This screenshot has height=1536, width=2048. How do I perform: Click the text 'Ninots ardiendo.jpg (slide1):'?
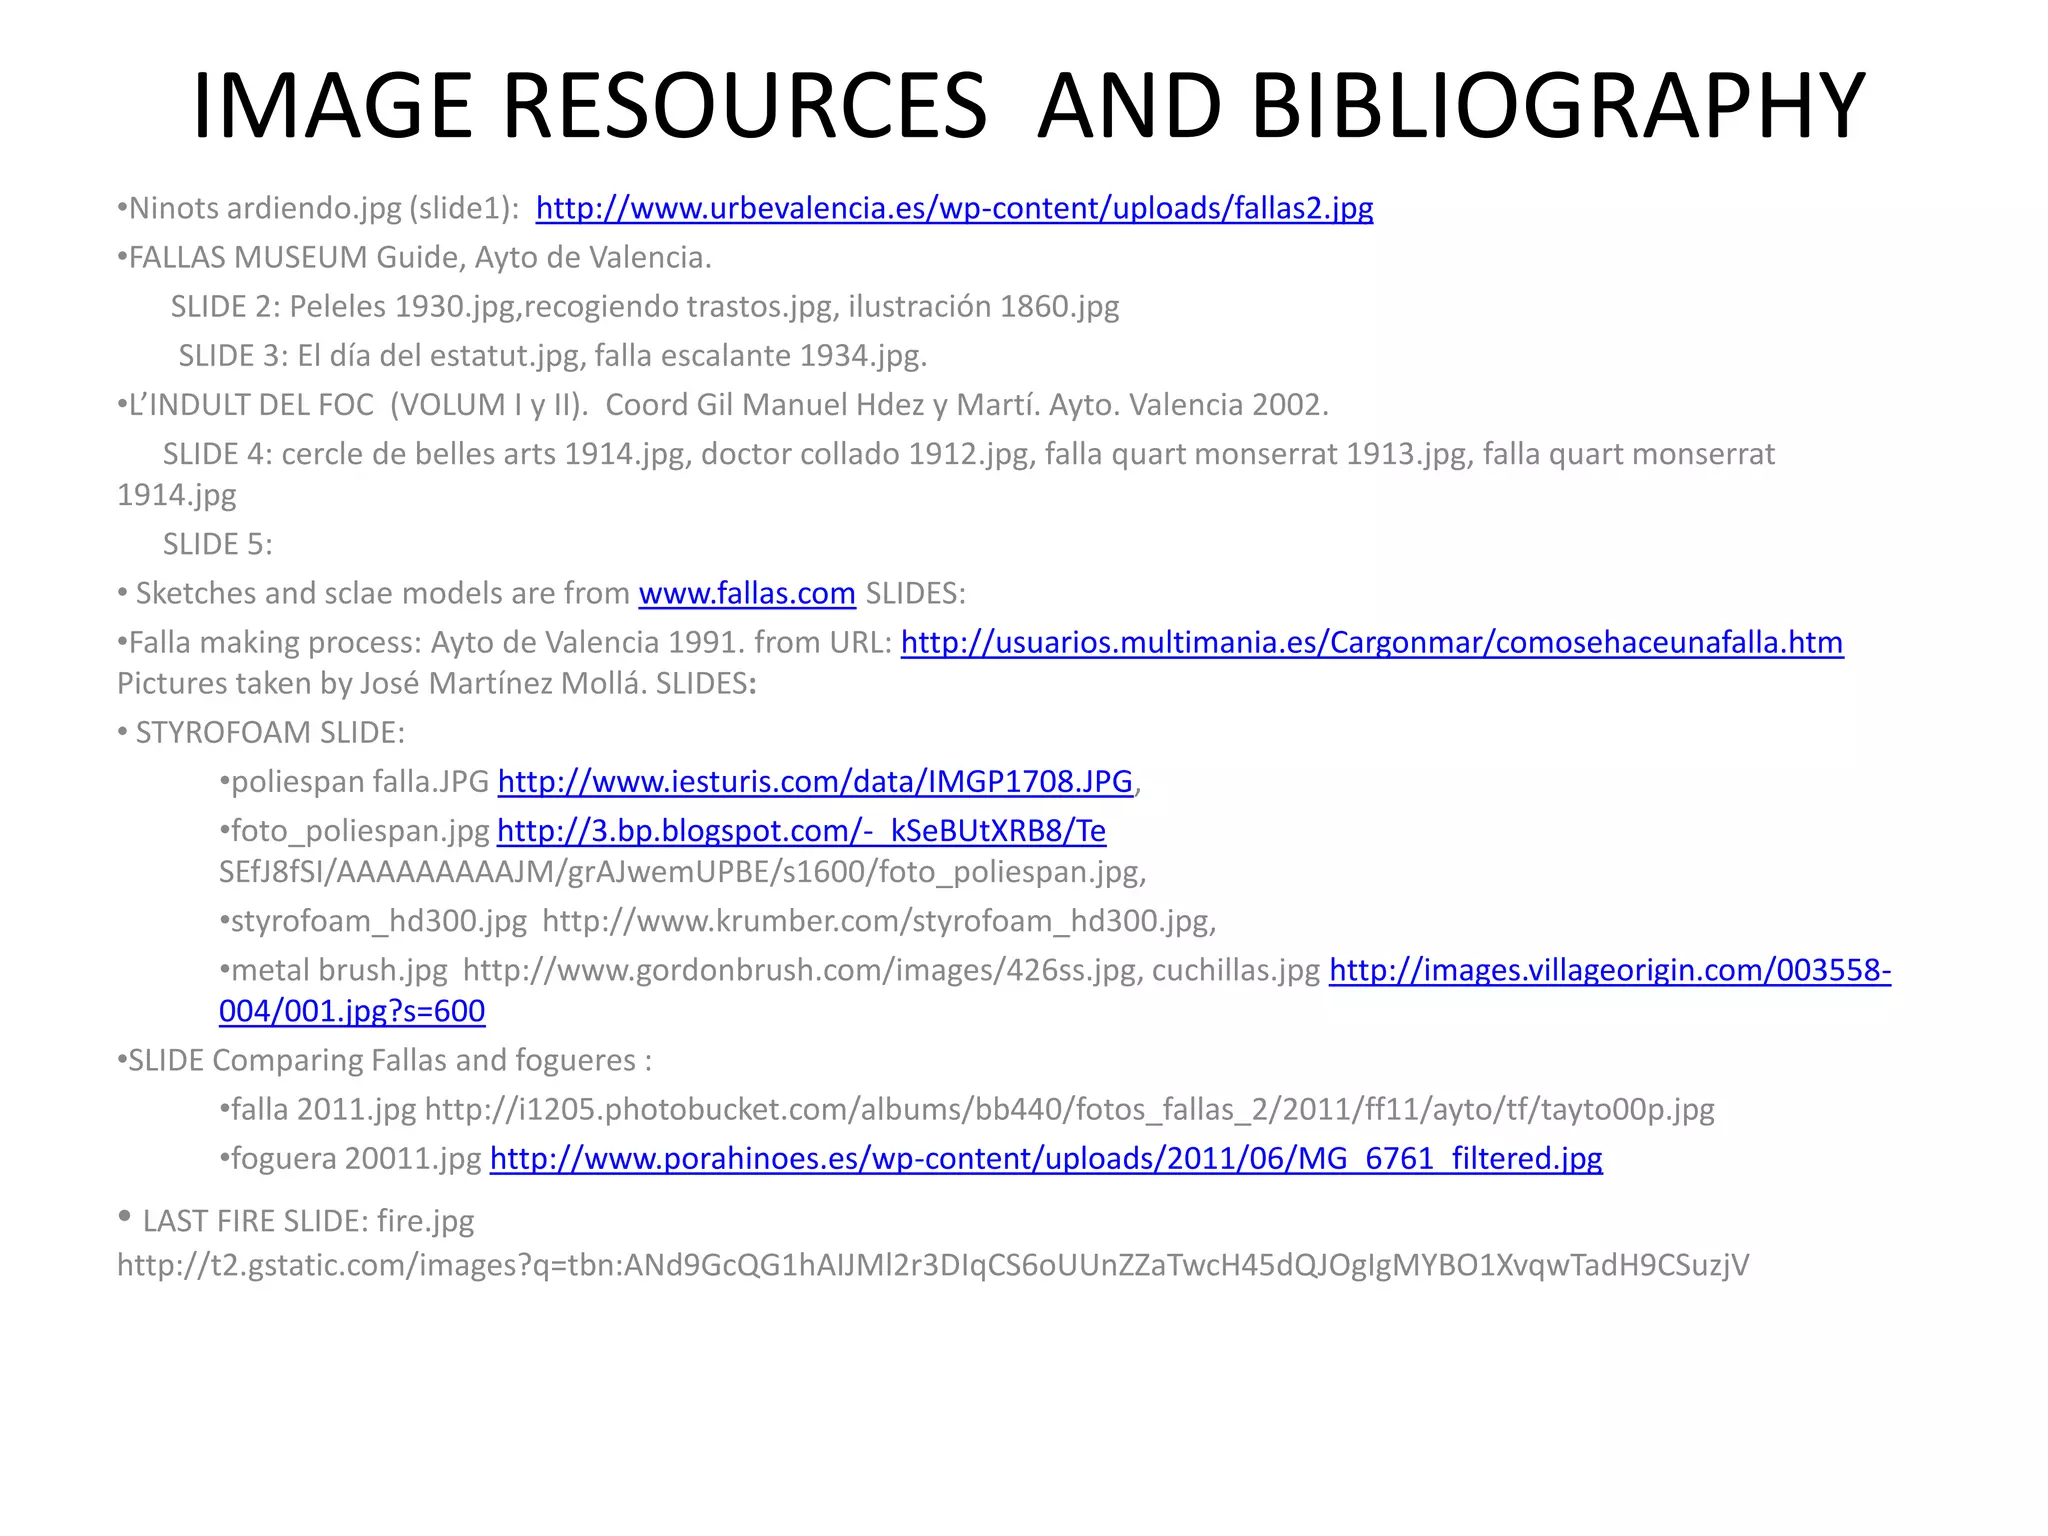pyautogui.click(x=324, y=208)
